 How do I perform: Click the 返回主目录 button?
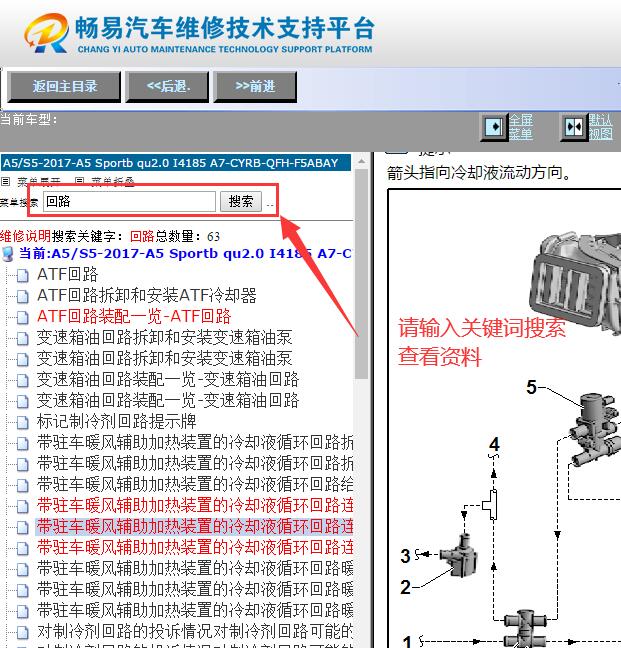click(64, 86)
